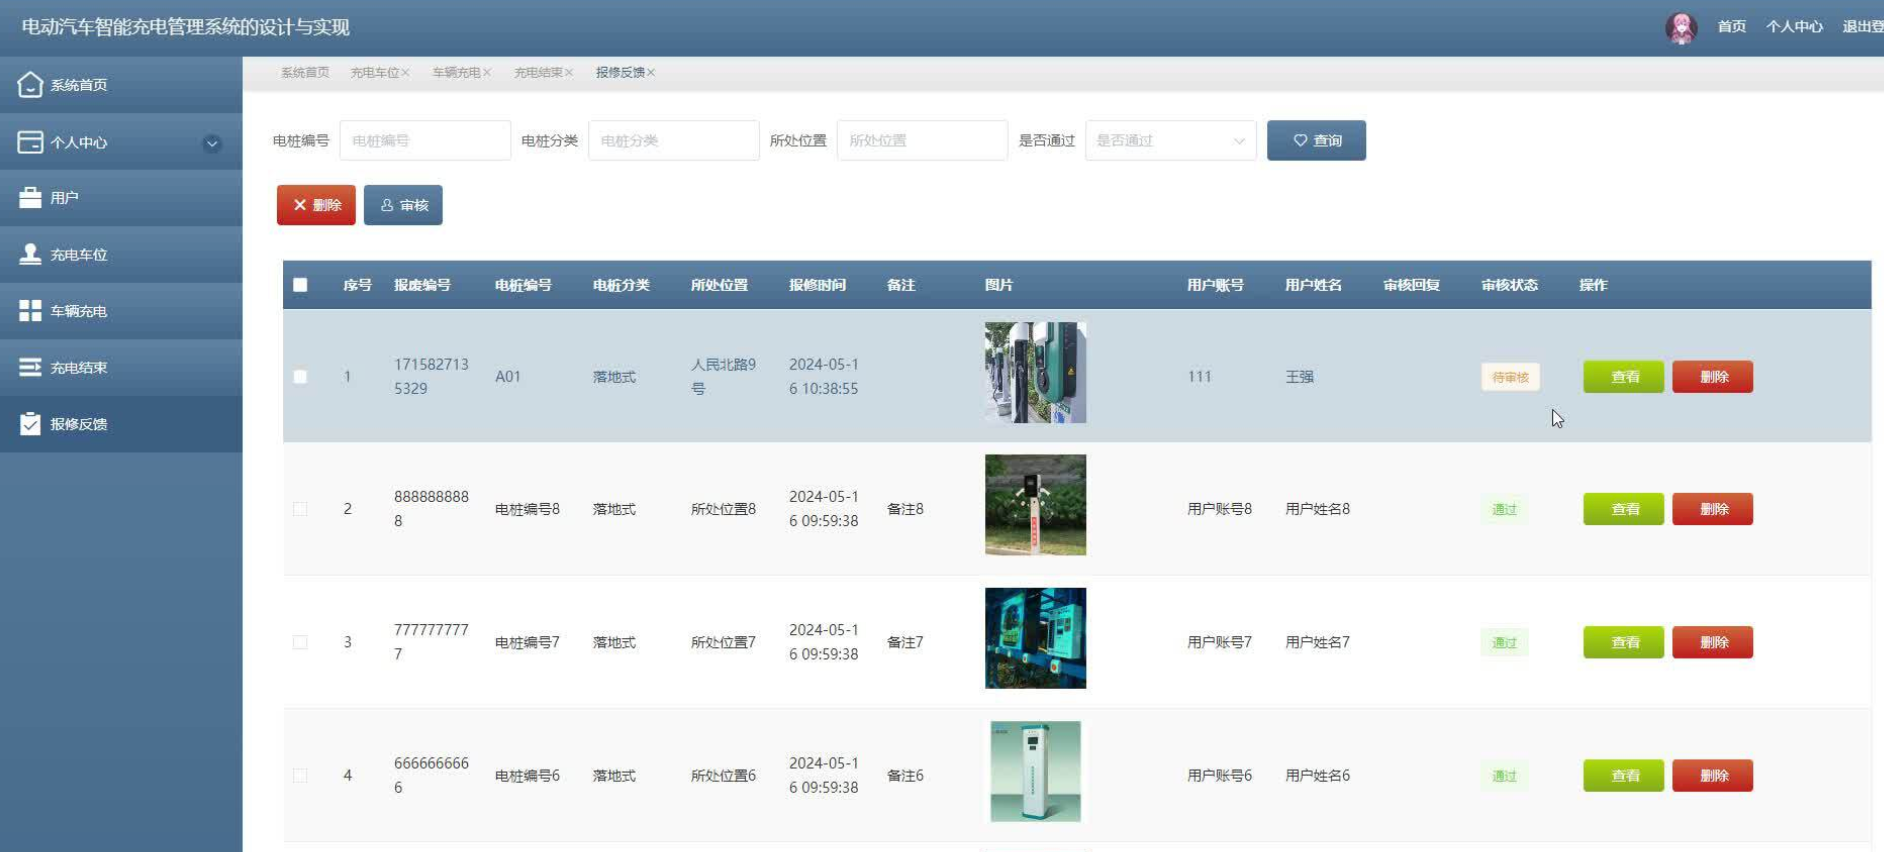Click the 通过 status tag in row 3
The image size is (1884, 852).
pyautogui.click(x=1504, y=643)
